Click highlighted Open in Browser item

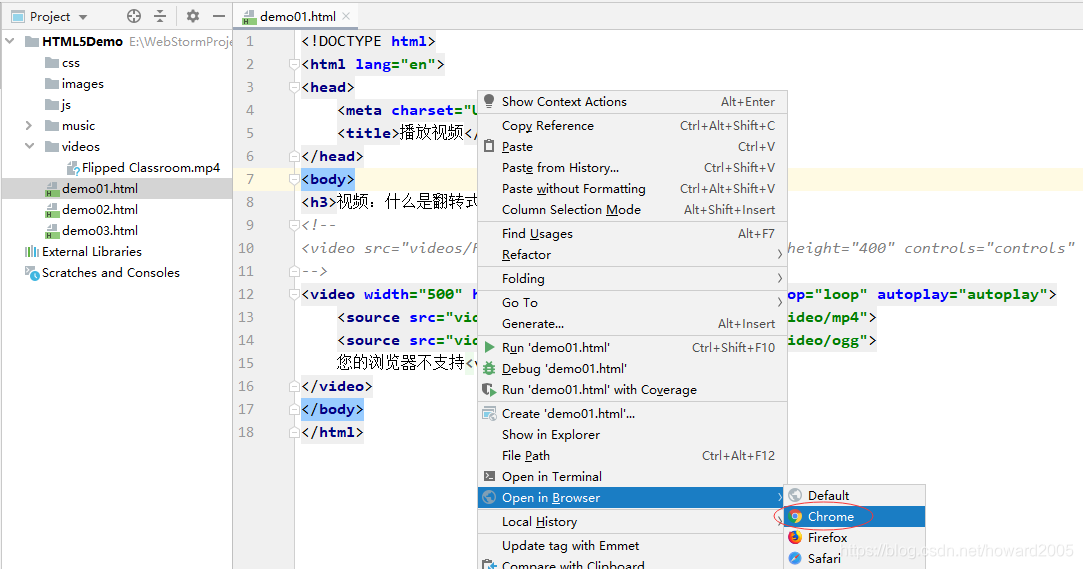632,498
